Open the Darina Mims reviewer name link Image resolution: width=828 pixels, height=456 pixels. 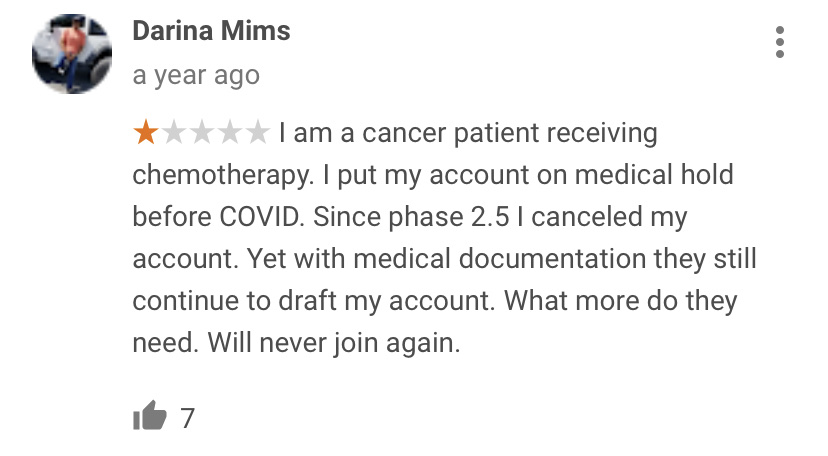point(211,32)
